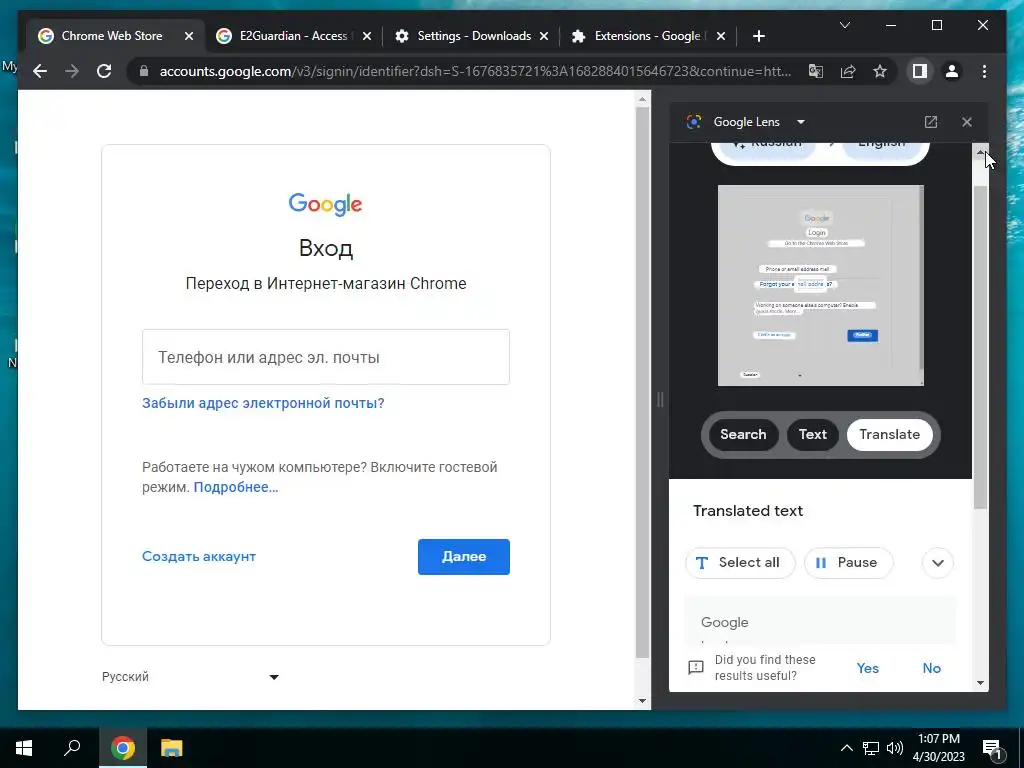Open tab search chevron in title bar

[844, 25]
